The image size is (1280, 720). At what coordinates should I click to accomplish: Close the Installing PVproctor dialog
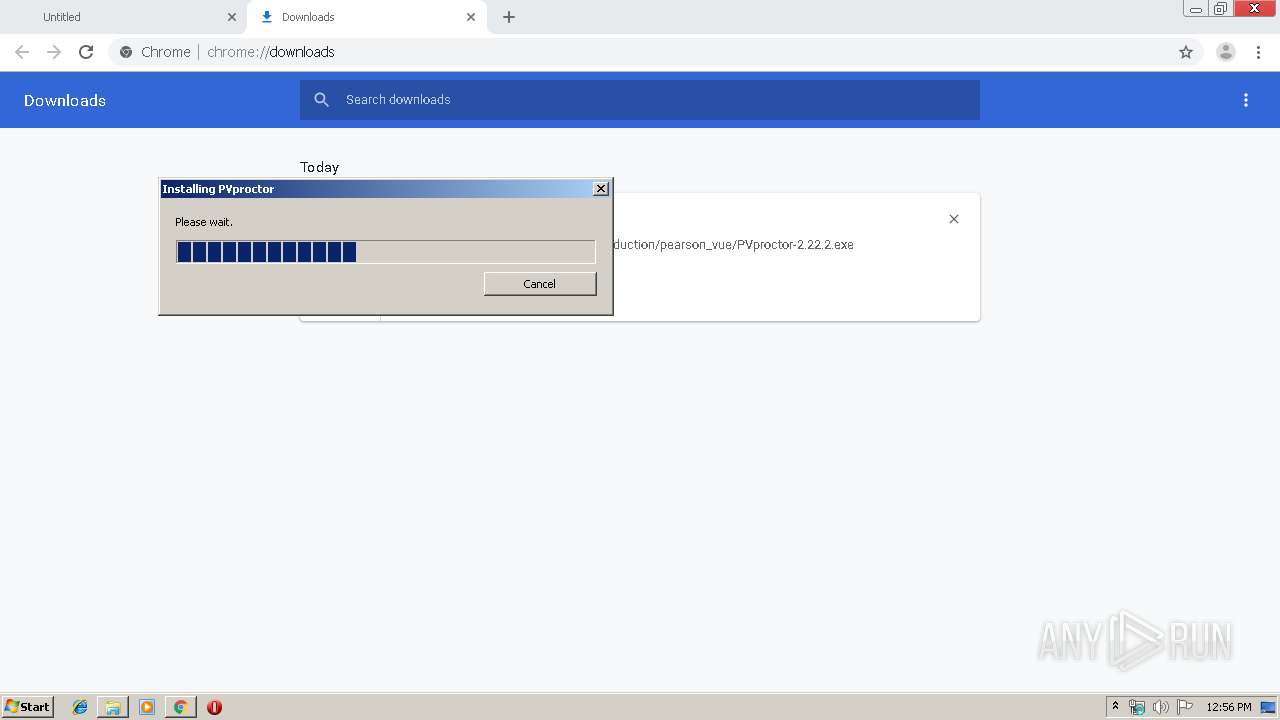(601, 189)
